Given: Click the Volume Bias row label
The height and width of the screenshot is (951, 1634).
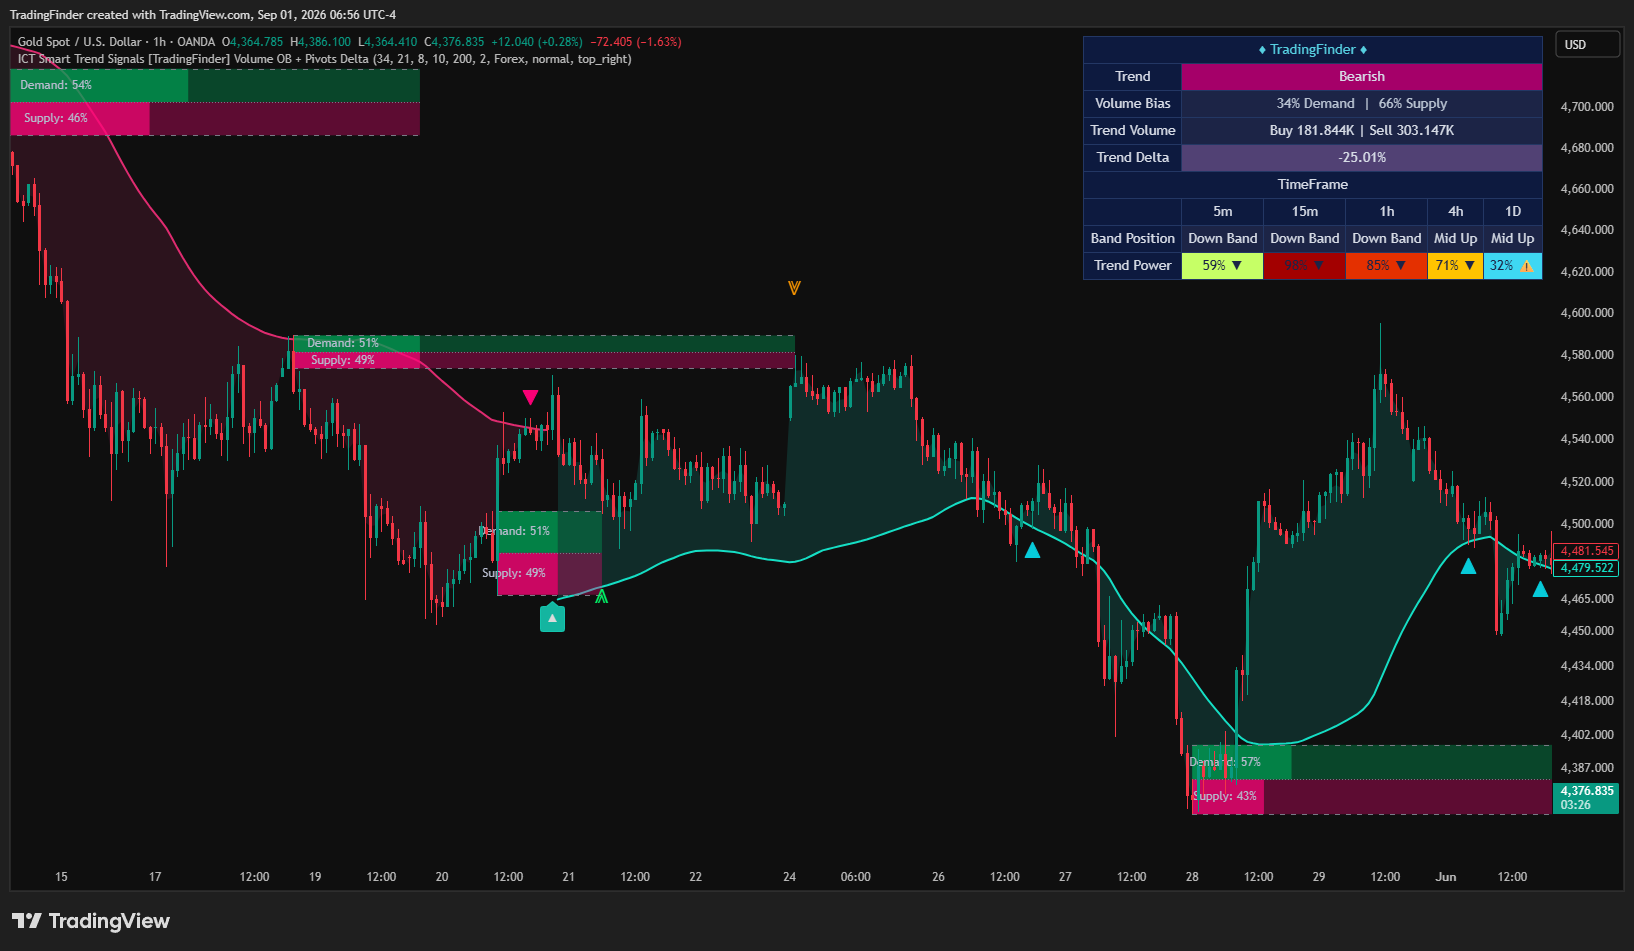Looking at the screenshot, I should pyautogui.click(x=1132, y=104).
